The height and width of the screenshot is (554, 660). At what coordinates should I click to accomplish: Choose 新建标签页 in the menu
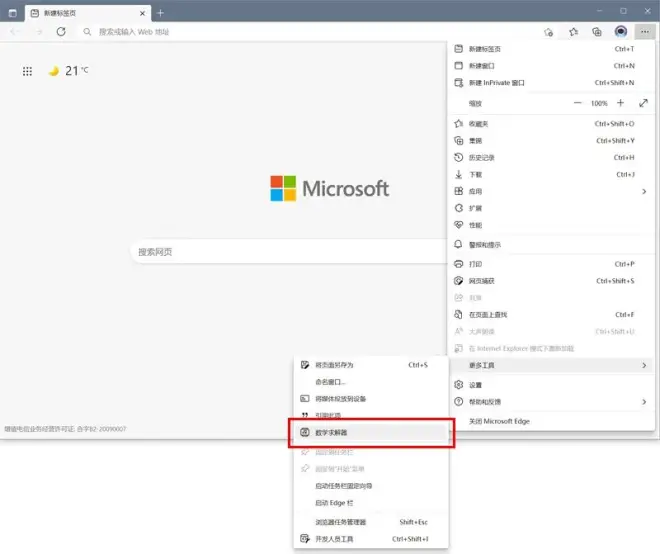pyautogui.click(x=551, y=49)
